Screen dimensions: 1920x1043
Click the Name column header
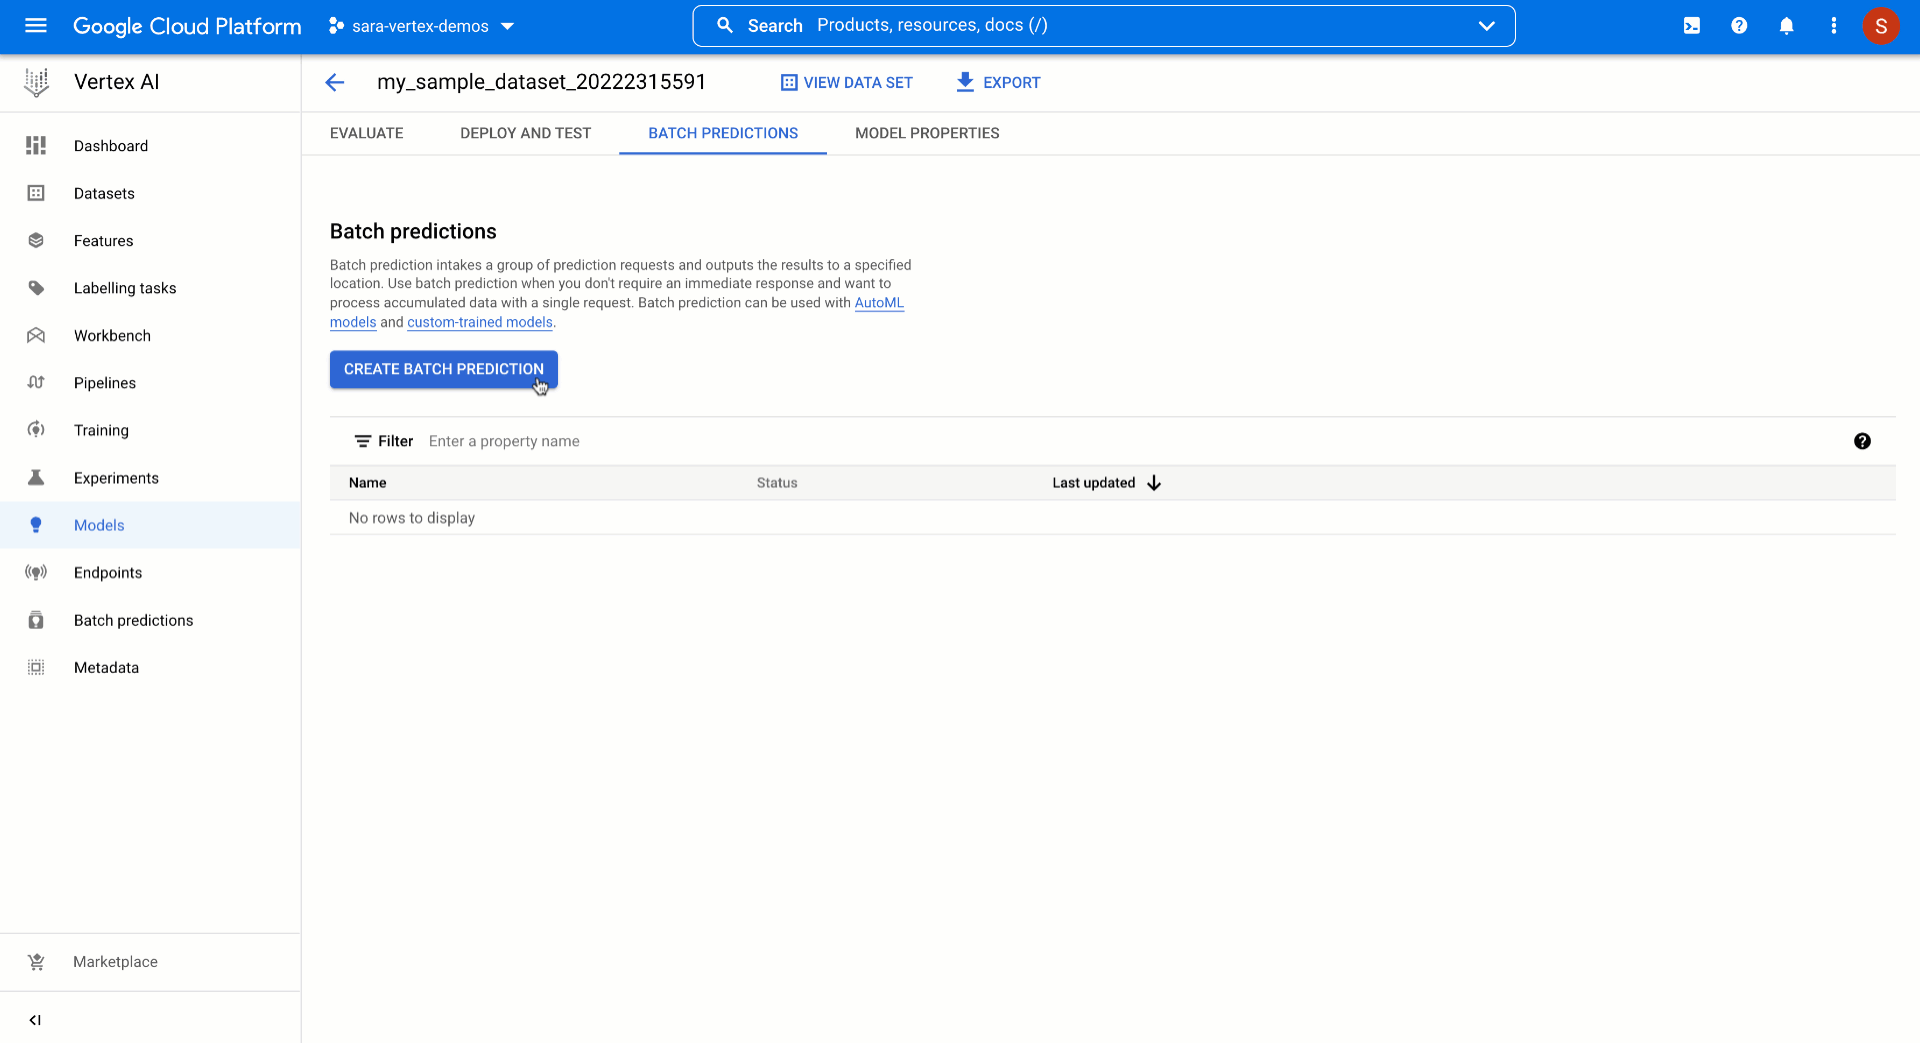tap(368, 483)
